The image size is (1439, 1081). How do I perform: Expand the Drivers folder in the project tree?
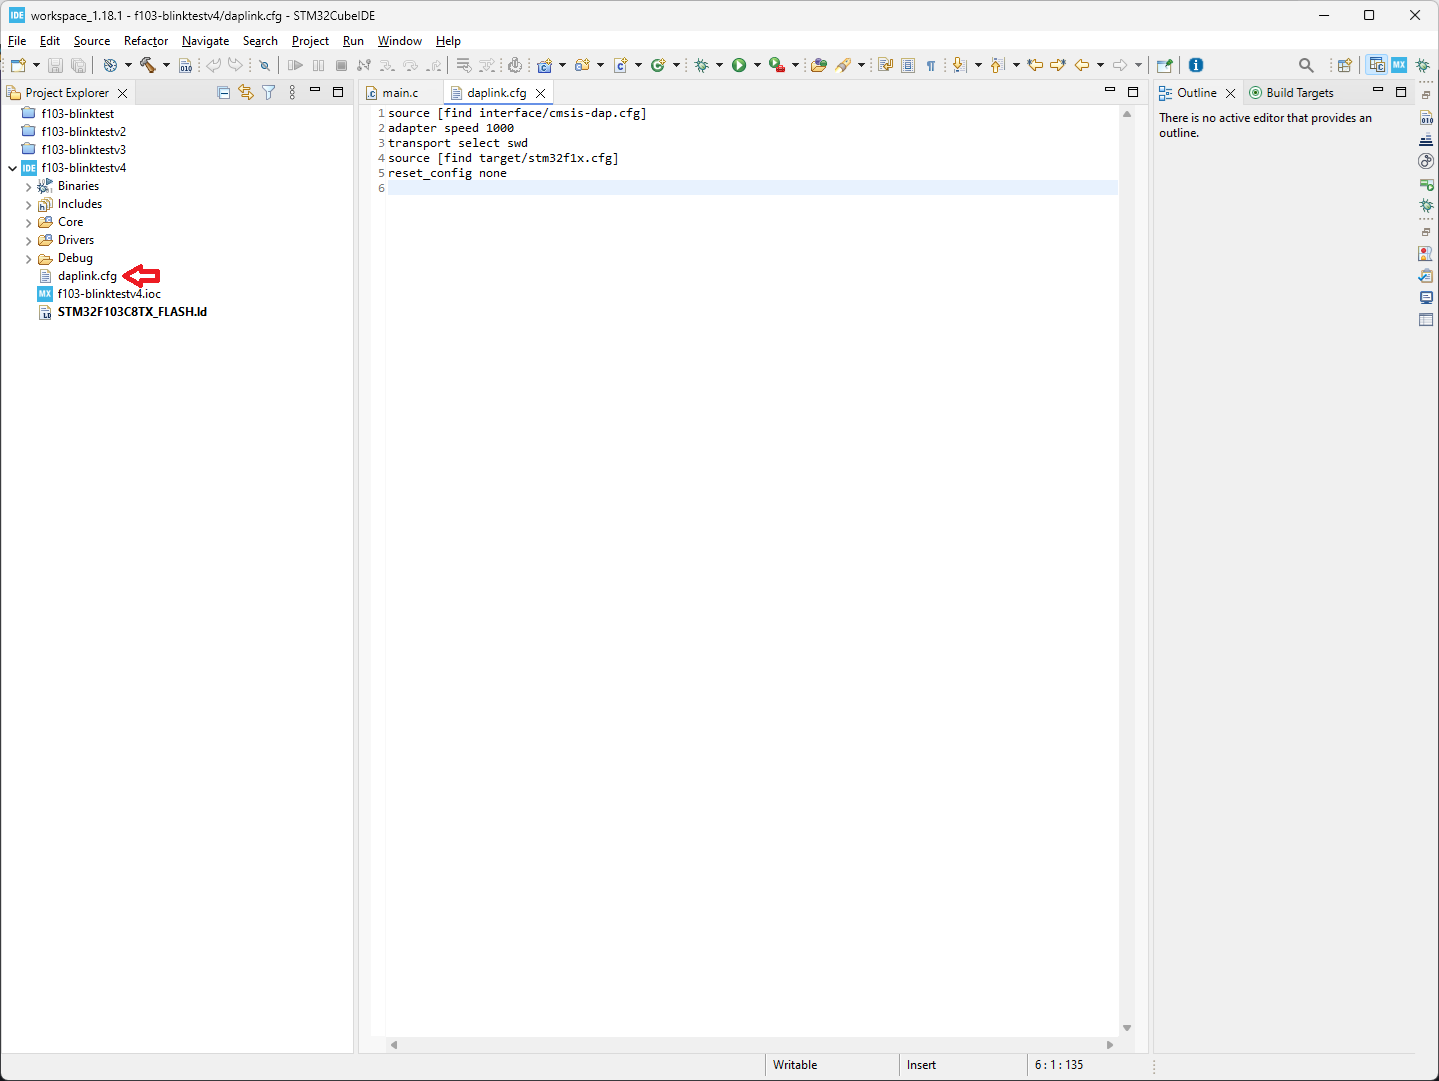[x=29, y=239]
